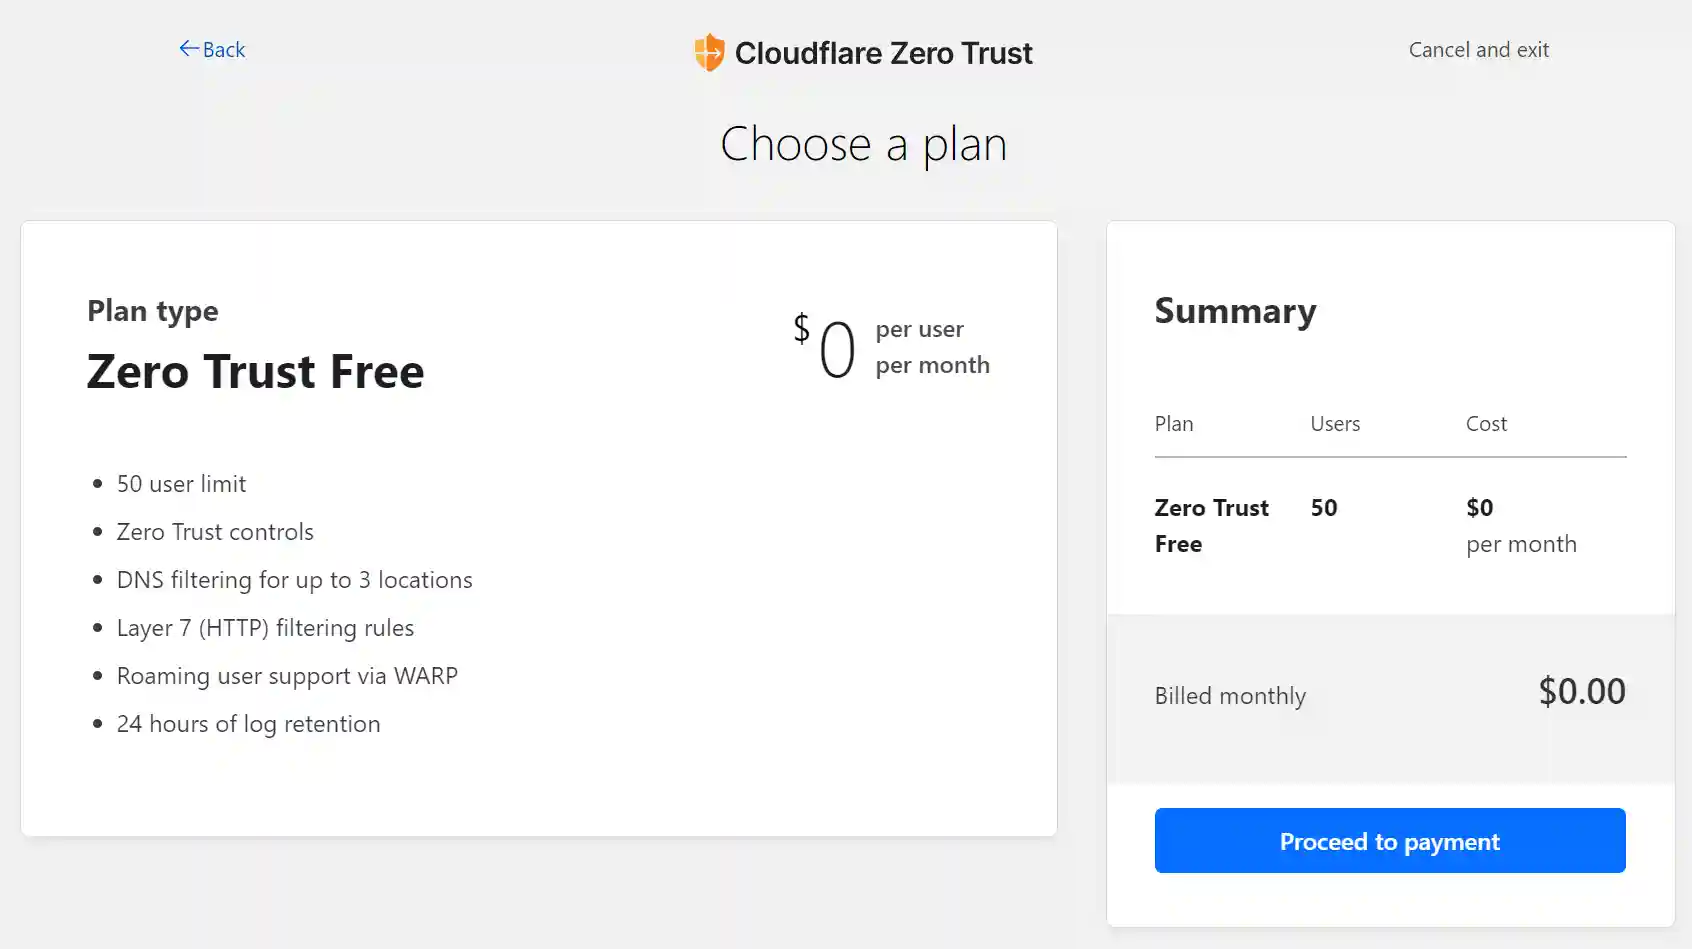The height and width of the screenshot is (949, 1692).
Task: Select the Choose a plan heading
Action: [x=863, y=144]
